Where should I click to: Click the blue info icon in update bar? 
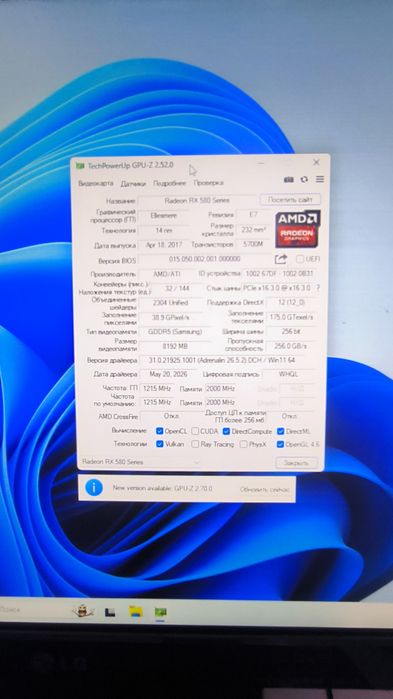click(94, 487)
